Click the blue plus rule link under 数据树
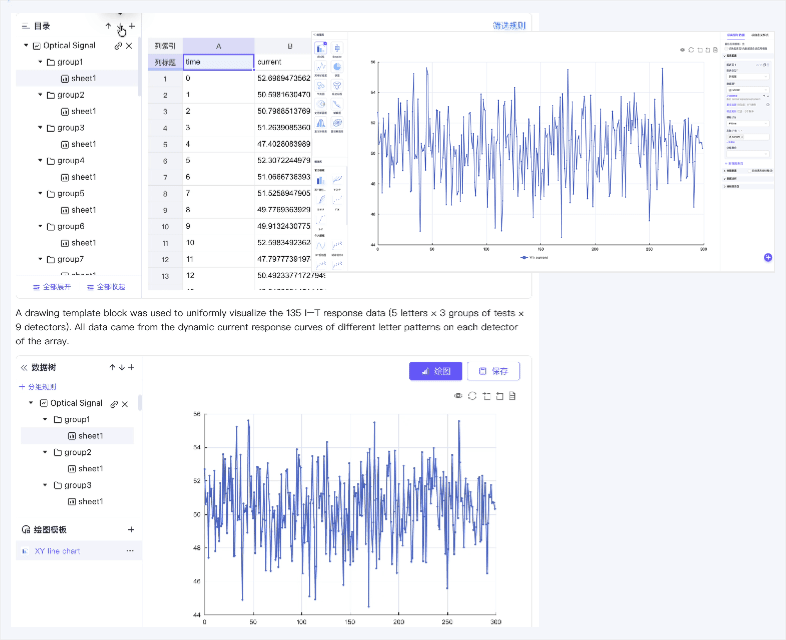The height and width of the screenshot is (640, 786). (38, 386)
